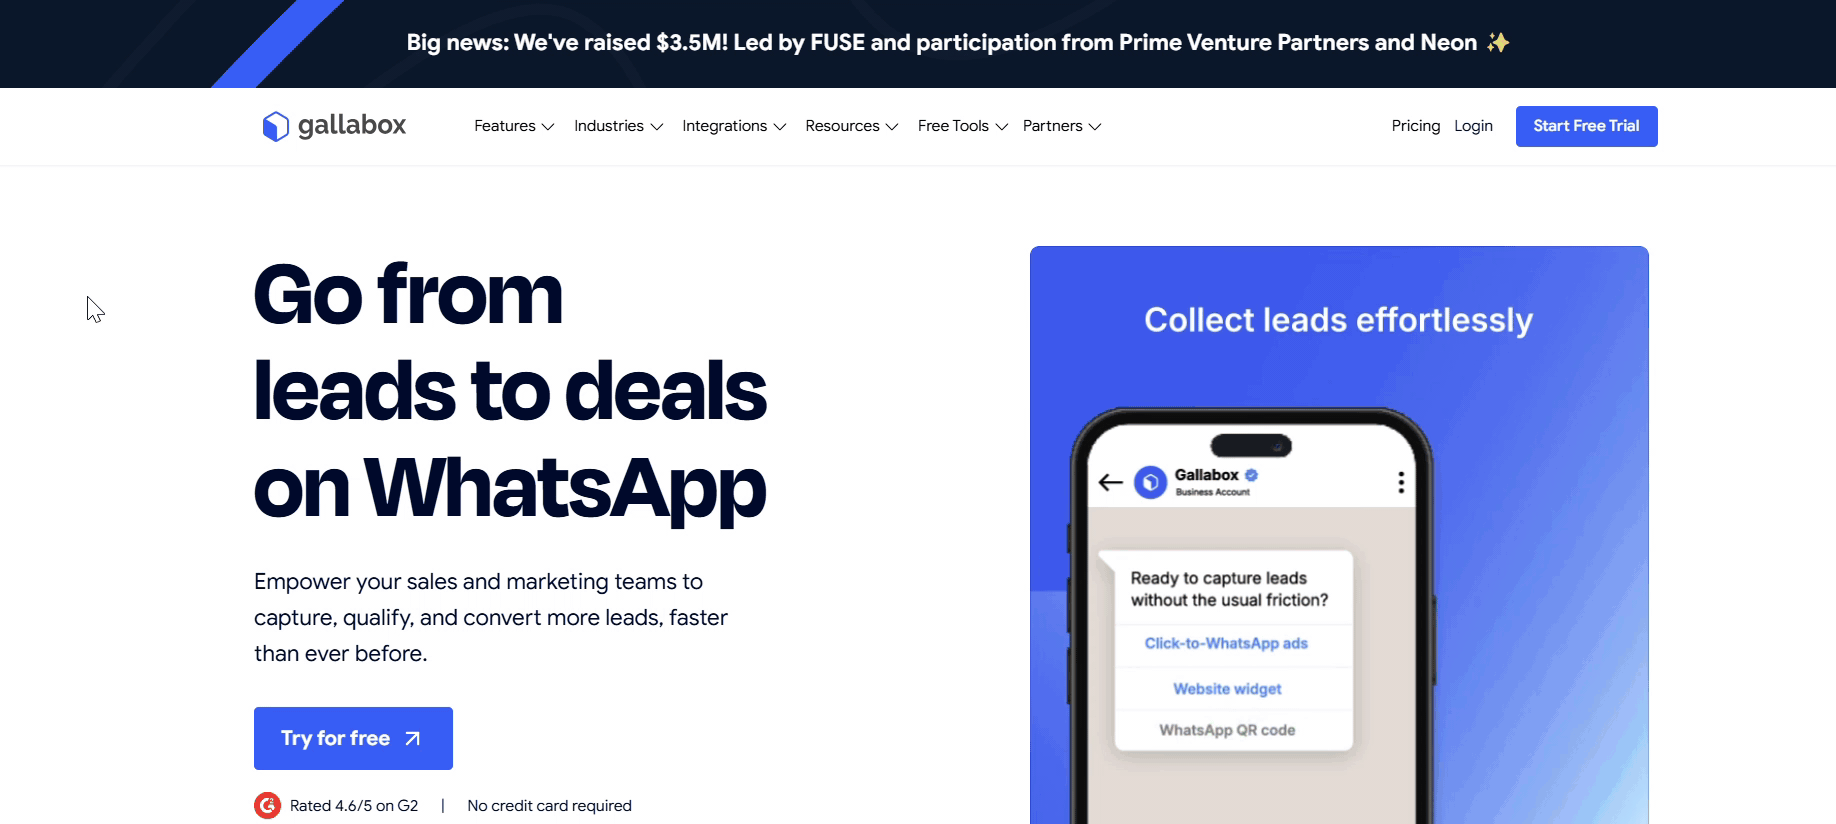Click the G2 rating badge icon
1836x824 pixels.
tap(267, 805)
